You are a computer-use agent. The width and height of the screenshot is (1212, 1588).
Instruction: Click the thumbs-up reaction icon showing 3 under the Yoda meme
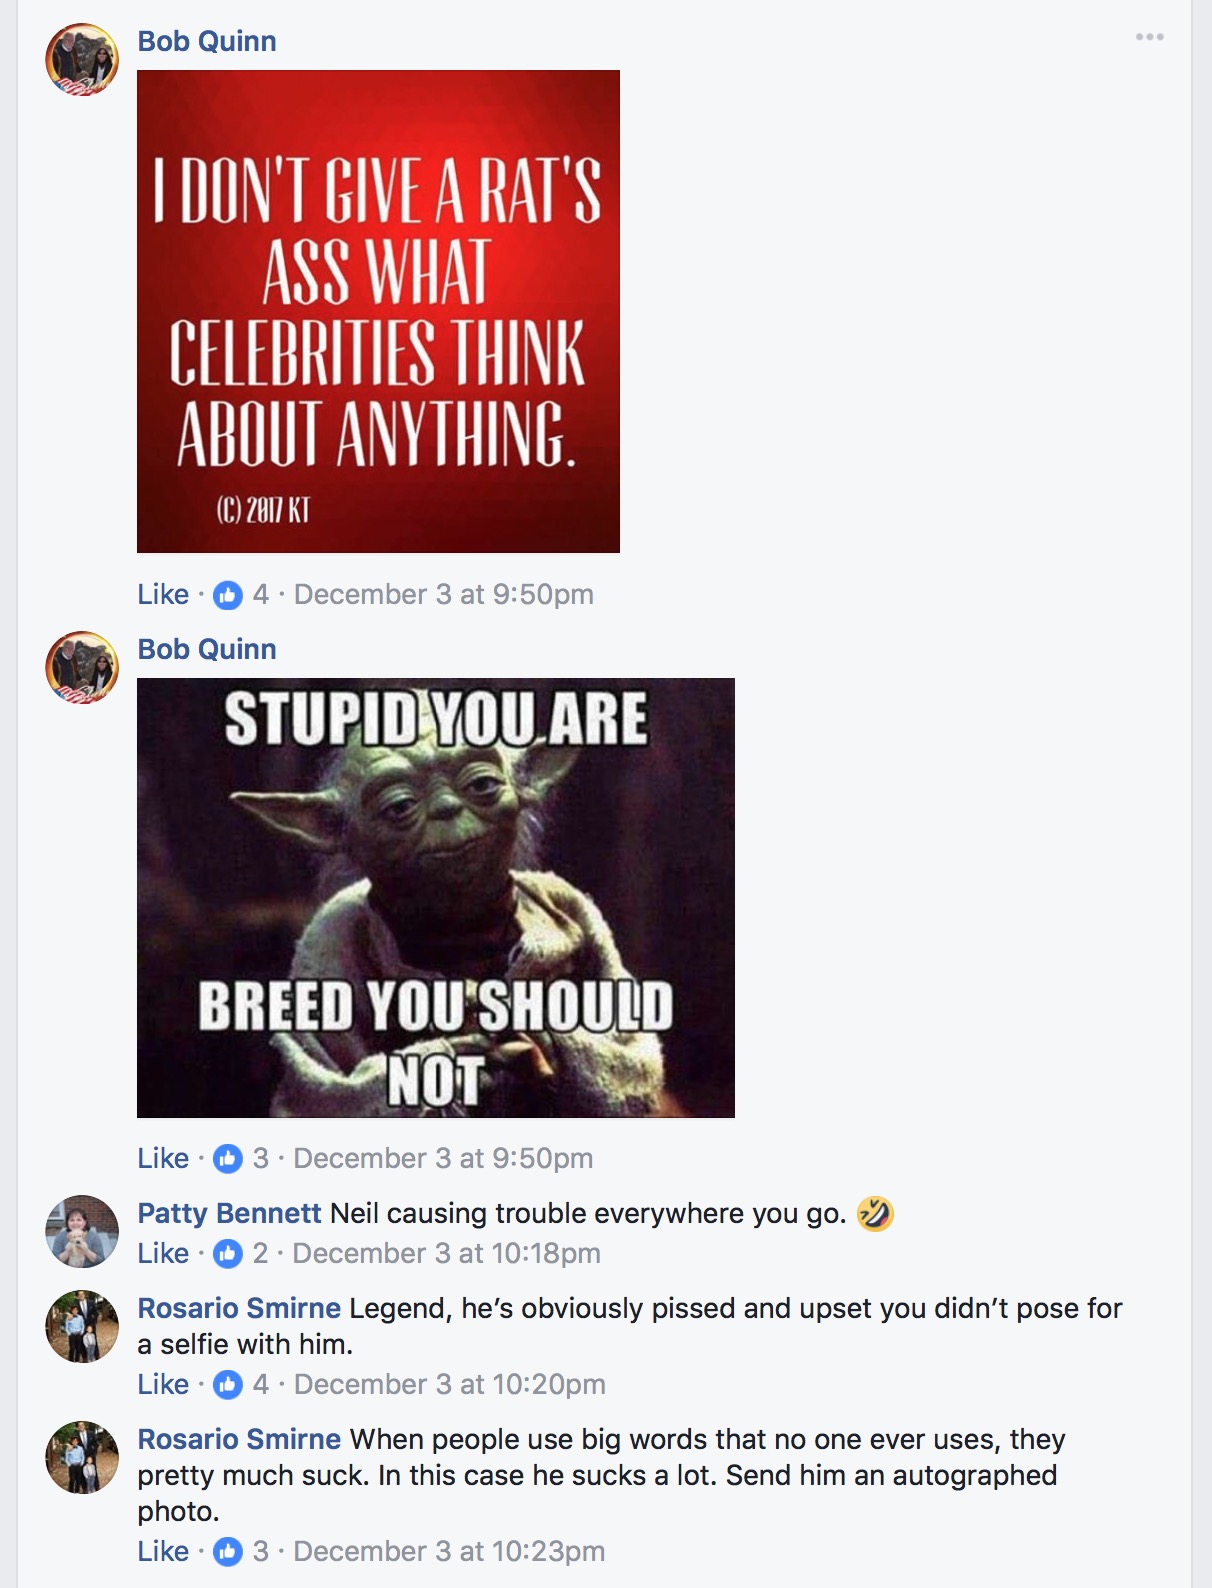pyautogui.click(x=228, y=1159)
